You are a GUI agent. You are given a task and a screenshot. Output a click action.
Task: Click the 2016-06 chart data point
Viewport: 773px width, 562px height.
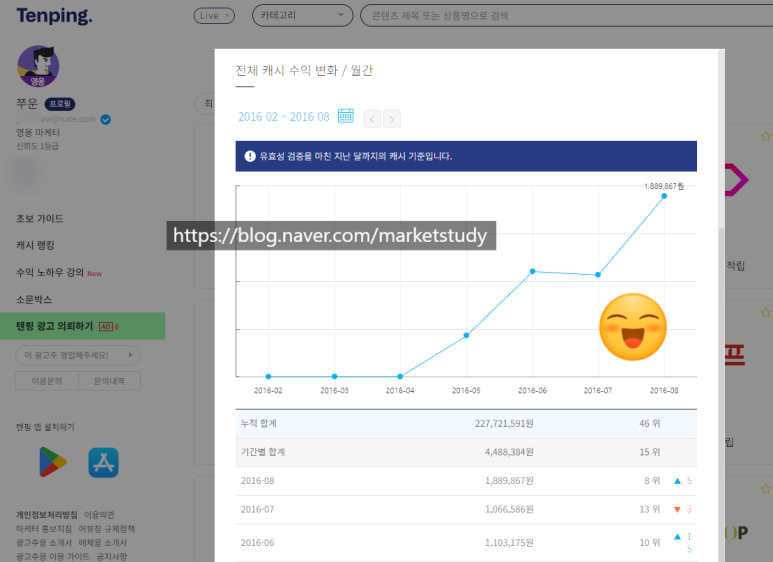(x=532, y=271)
